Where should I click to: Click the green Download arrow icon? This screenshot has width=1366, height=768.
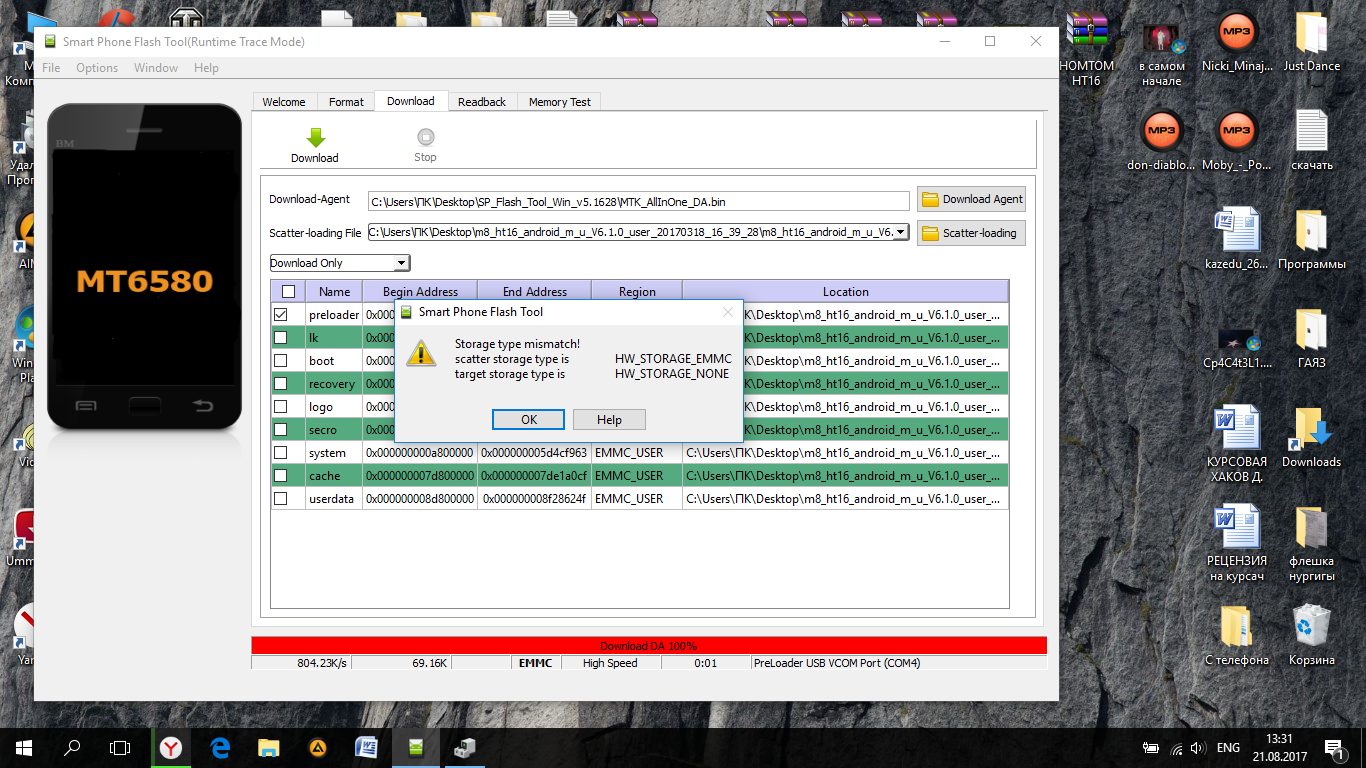coord(315,139)
